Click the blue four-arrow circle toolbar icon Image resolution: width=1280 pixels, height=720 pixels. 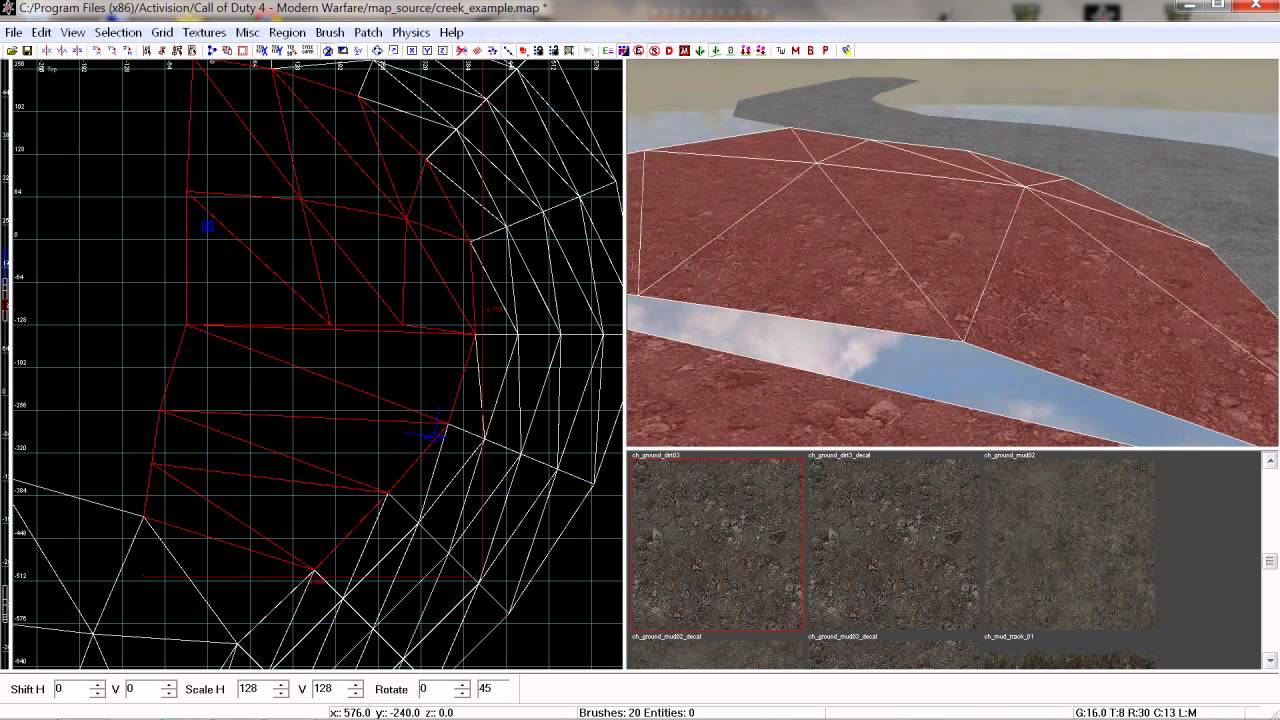coord(377,50)
